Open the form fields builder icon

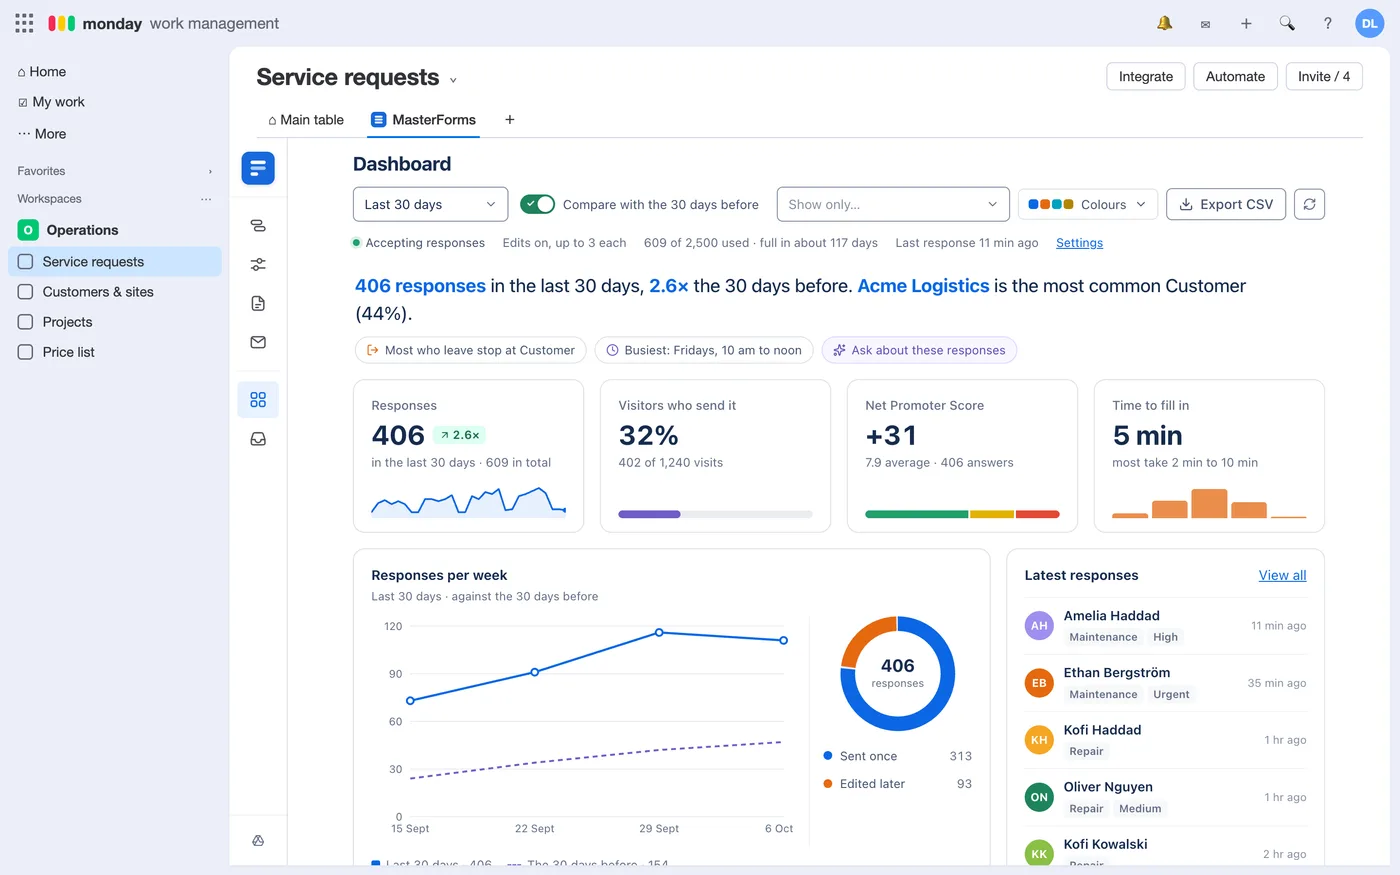click(258, 226)
